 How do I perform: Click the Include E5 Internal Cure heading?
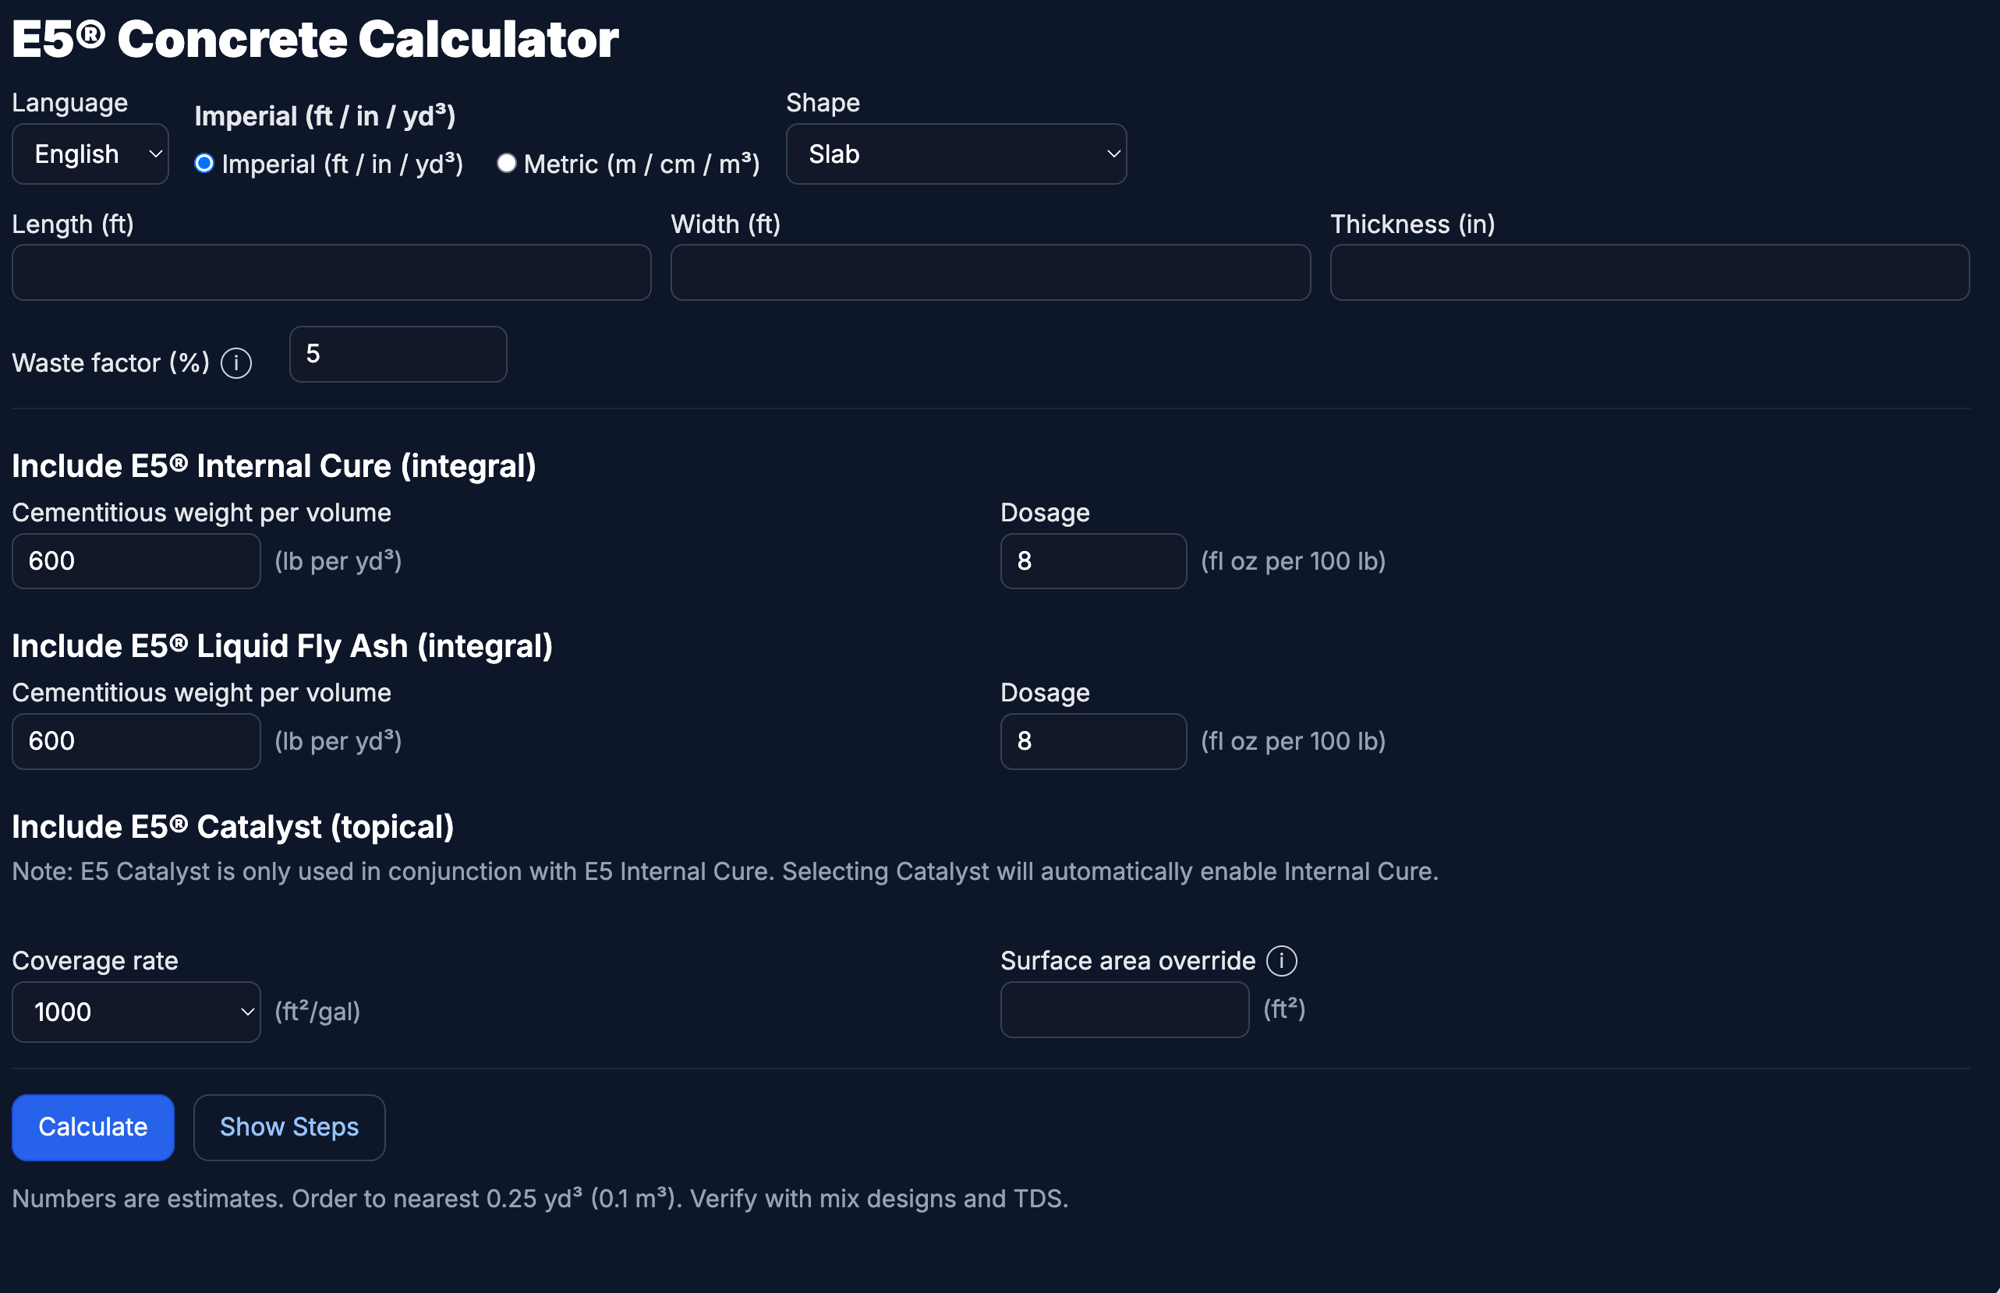point(274,466)
